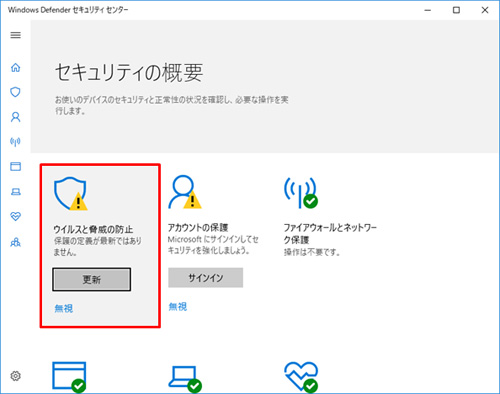500x394 pixels.
Task: Open the ファイアウォールとネットワーク保護 tile title
Action: click(x=330, y=233)
